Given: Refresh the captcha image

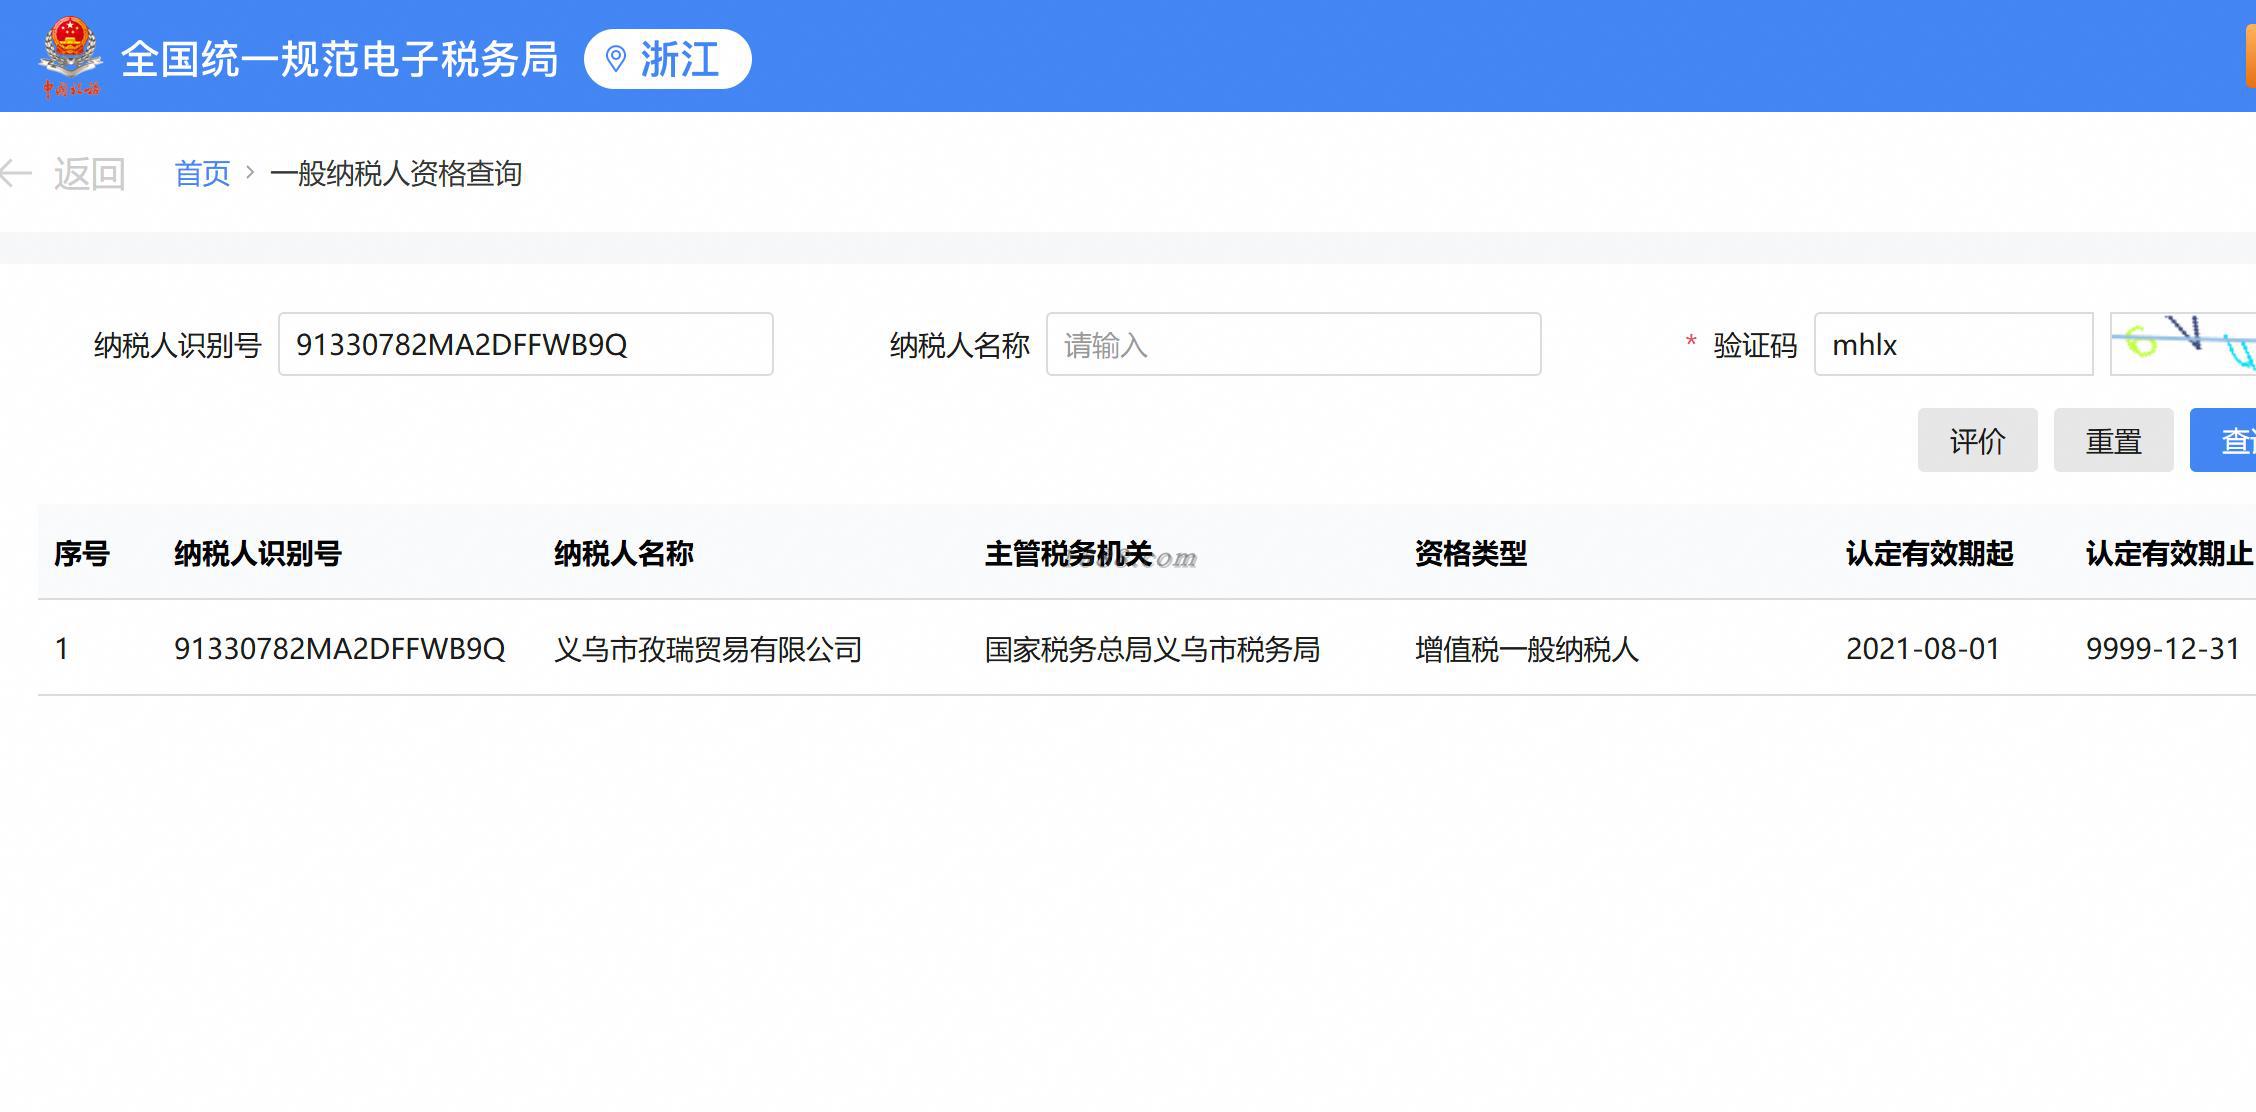Looking at the screenshot, I should pos(2184,344).
